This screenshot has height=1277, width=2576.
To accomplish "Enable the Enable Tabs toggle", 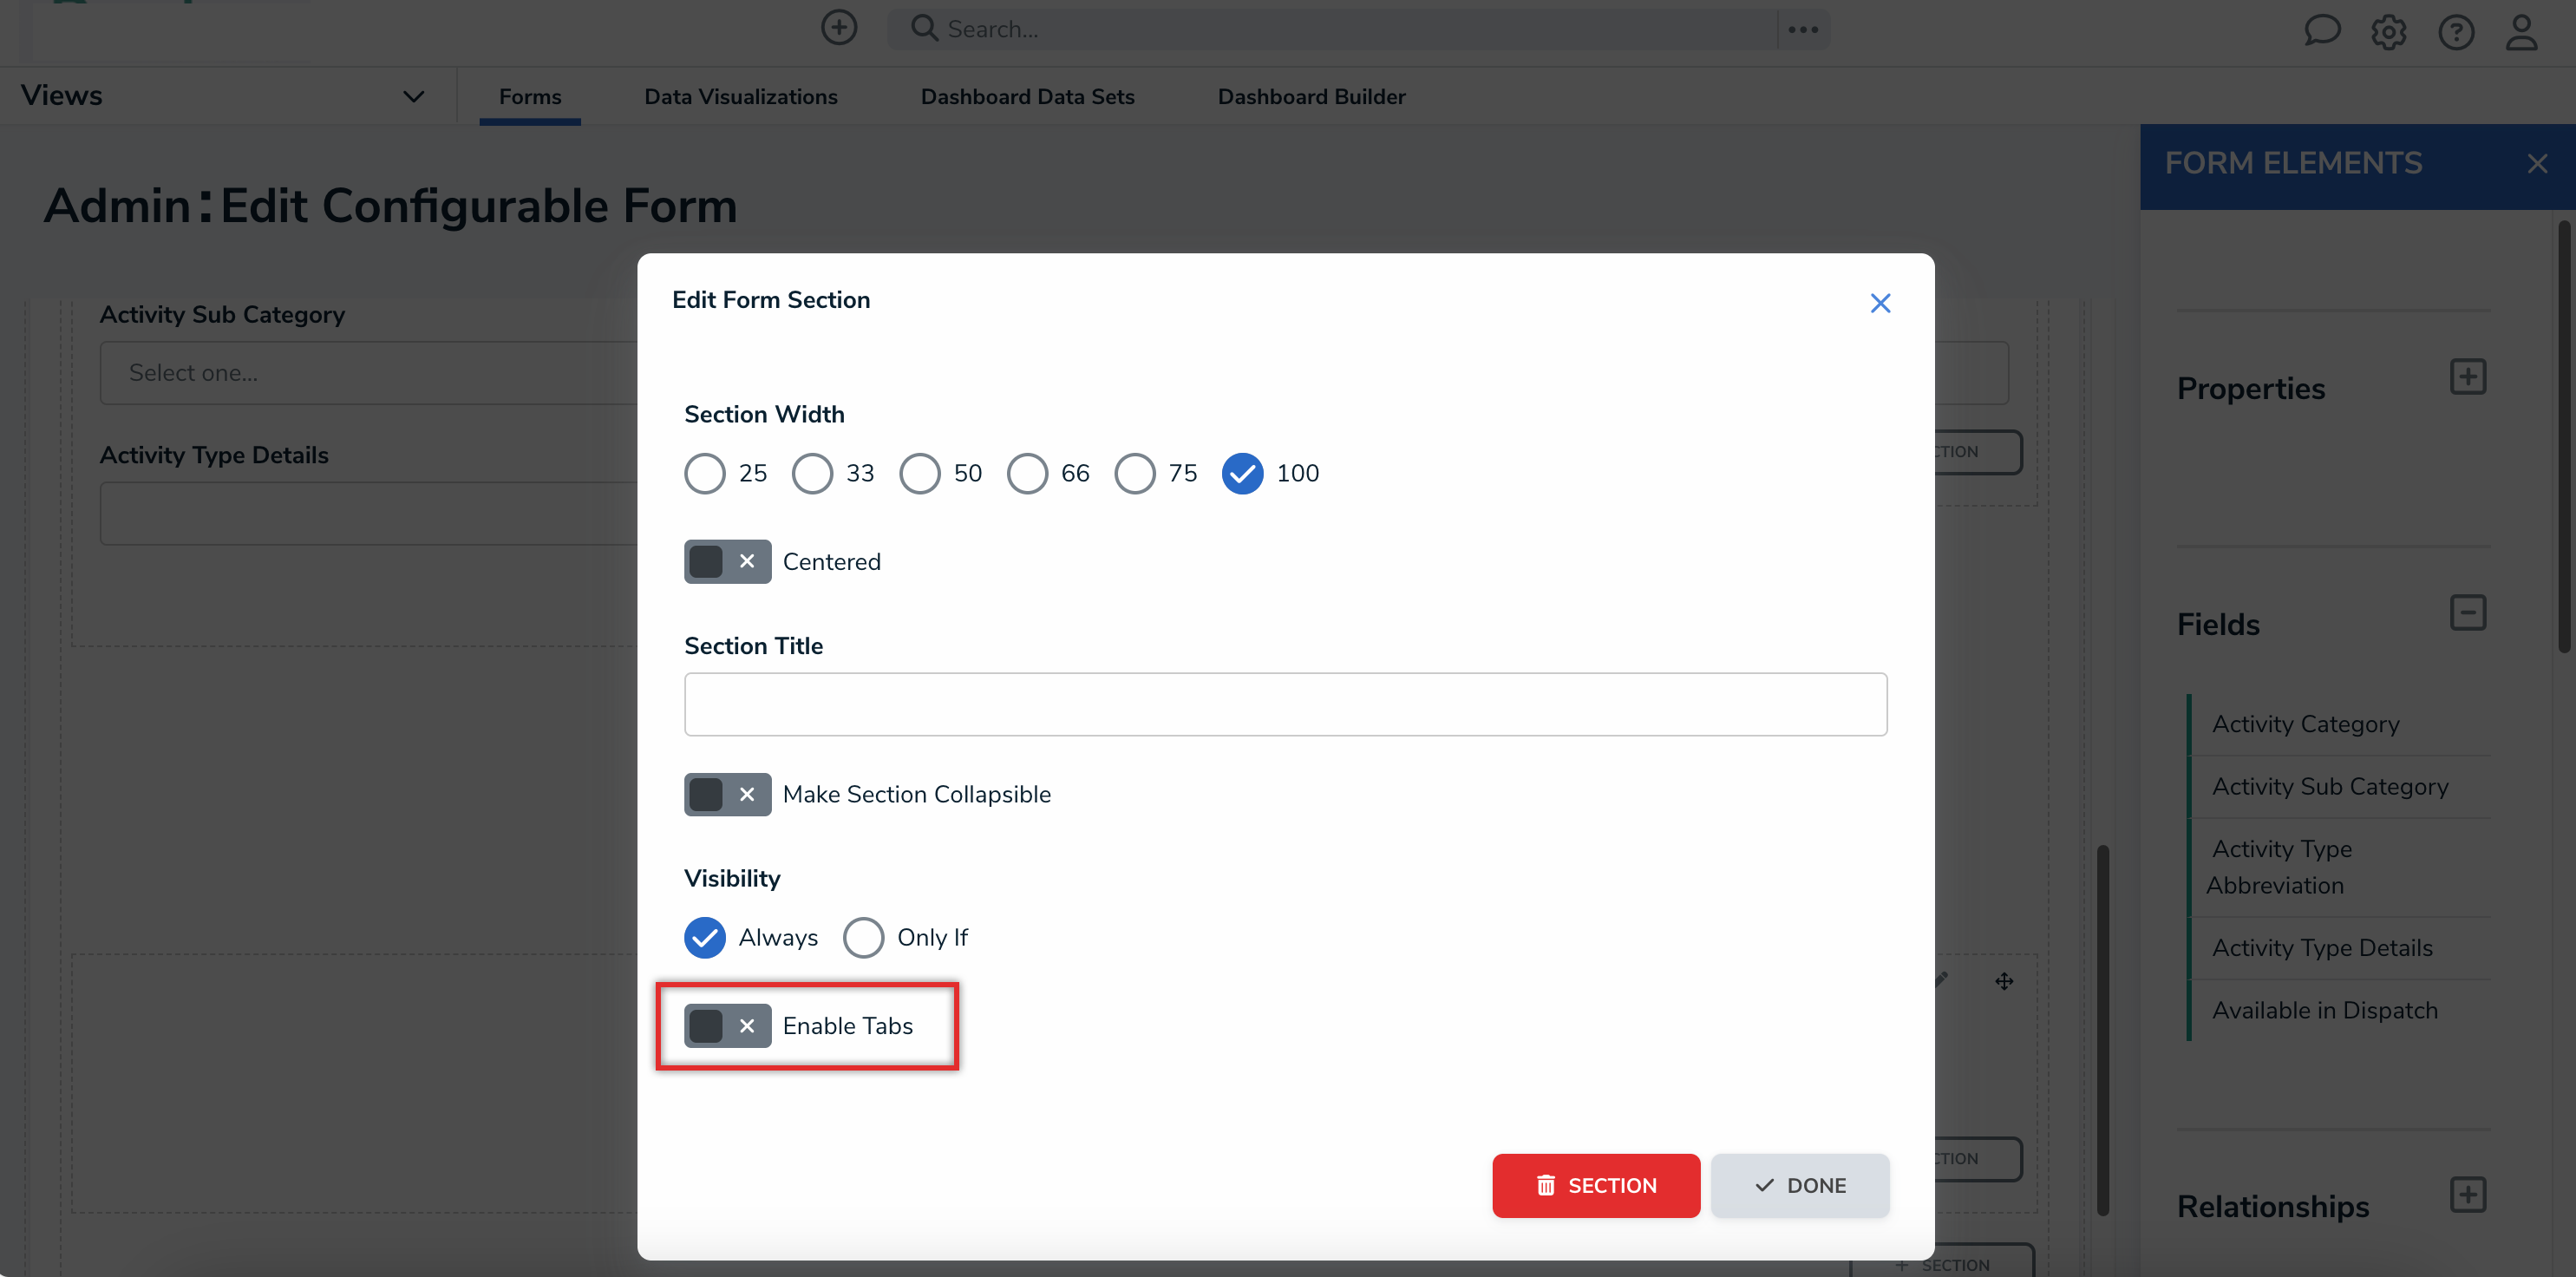I will coord(727,1026).
